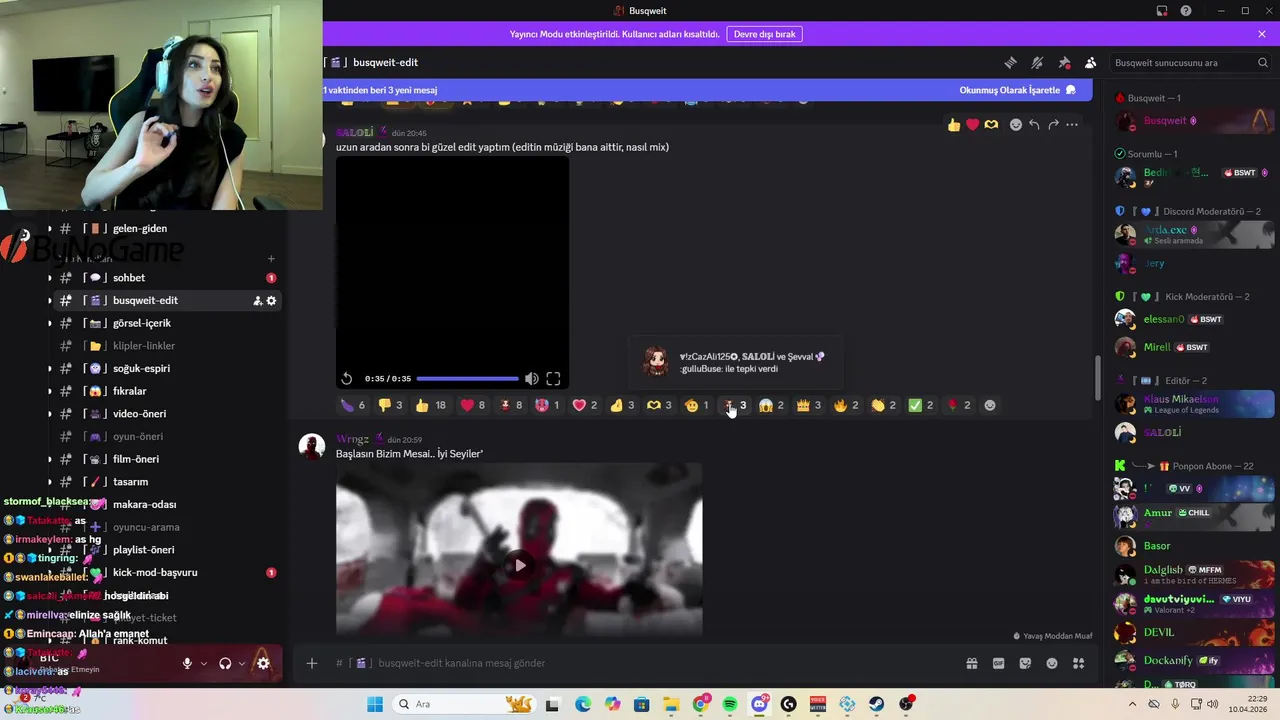
Task: Open the görsel-içerik channel
Action: click(142, 323)
